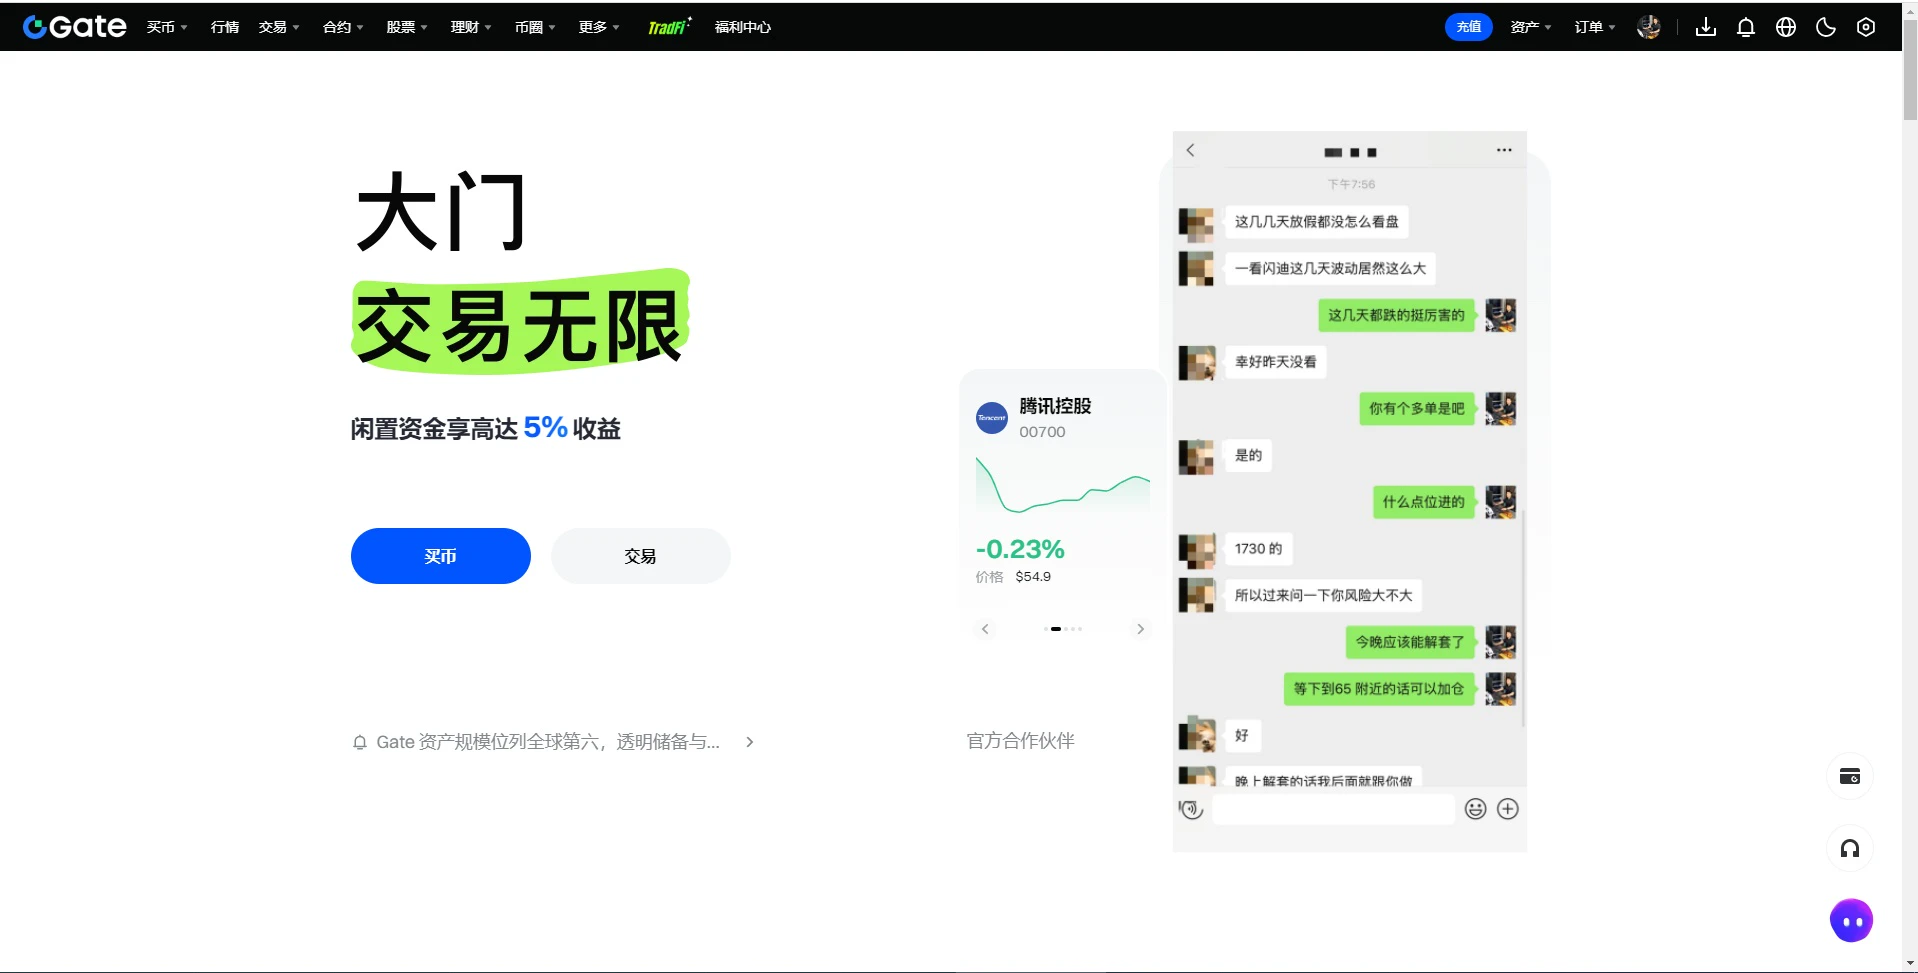This screenshot has width=1918, height=973.
Task: Expand the 合约 dropdown menu
Action: pos(343,27)
